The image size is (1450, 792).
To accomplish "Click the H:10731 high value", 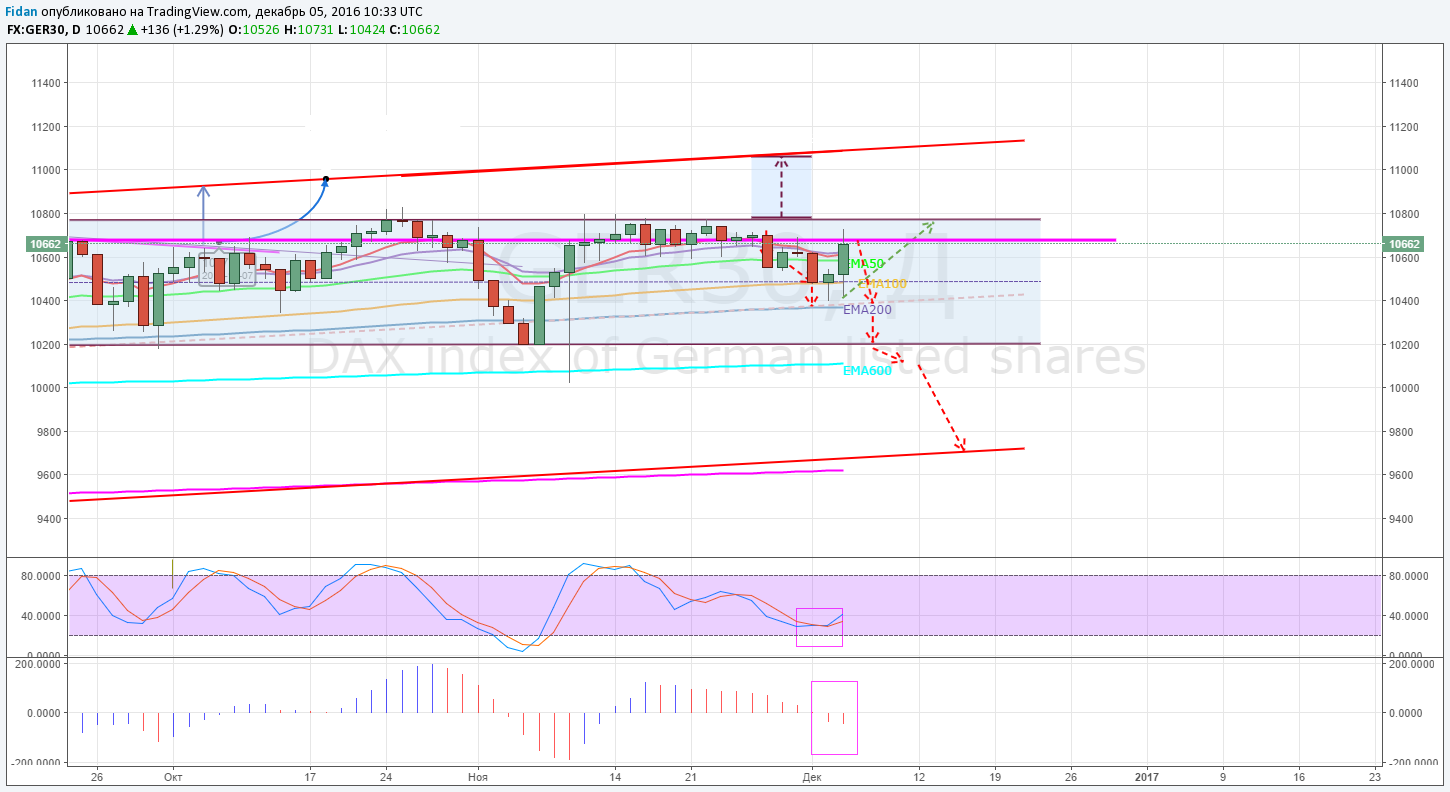I will click(x=307, y=30).
